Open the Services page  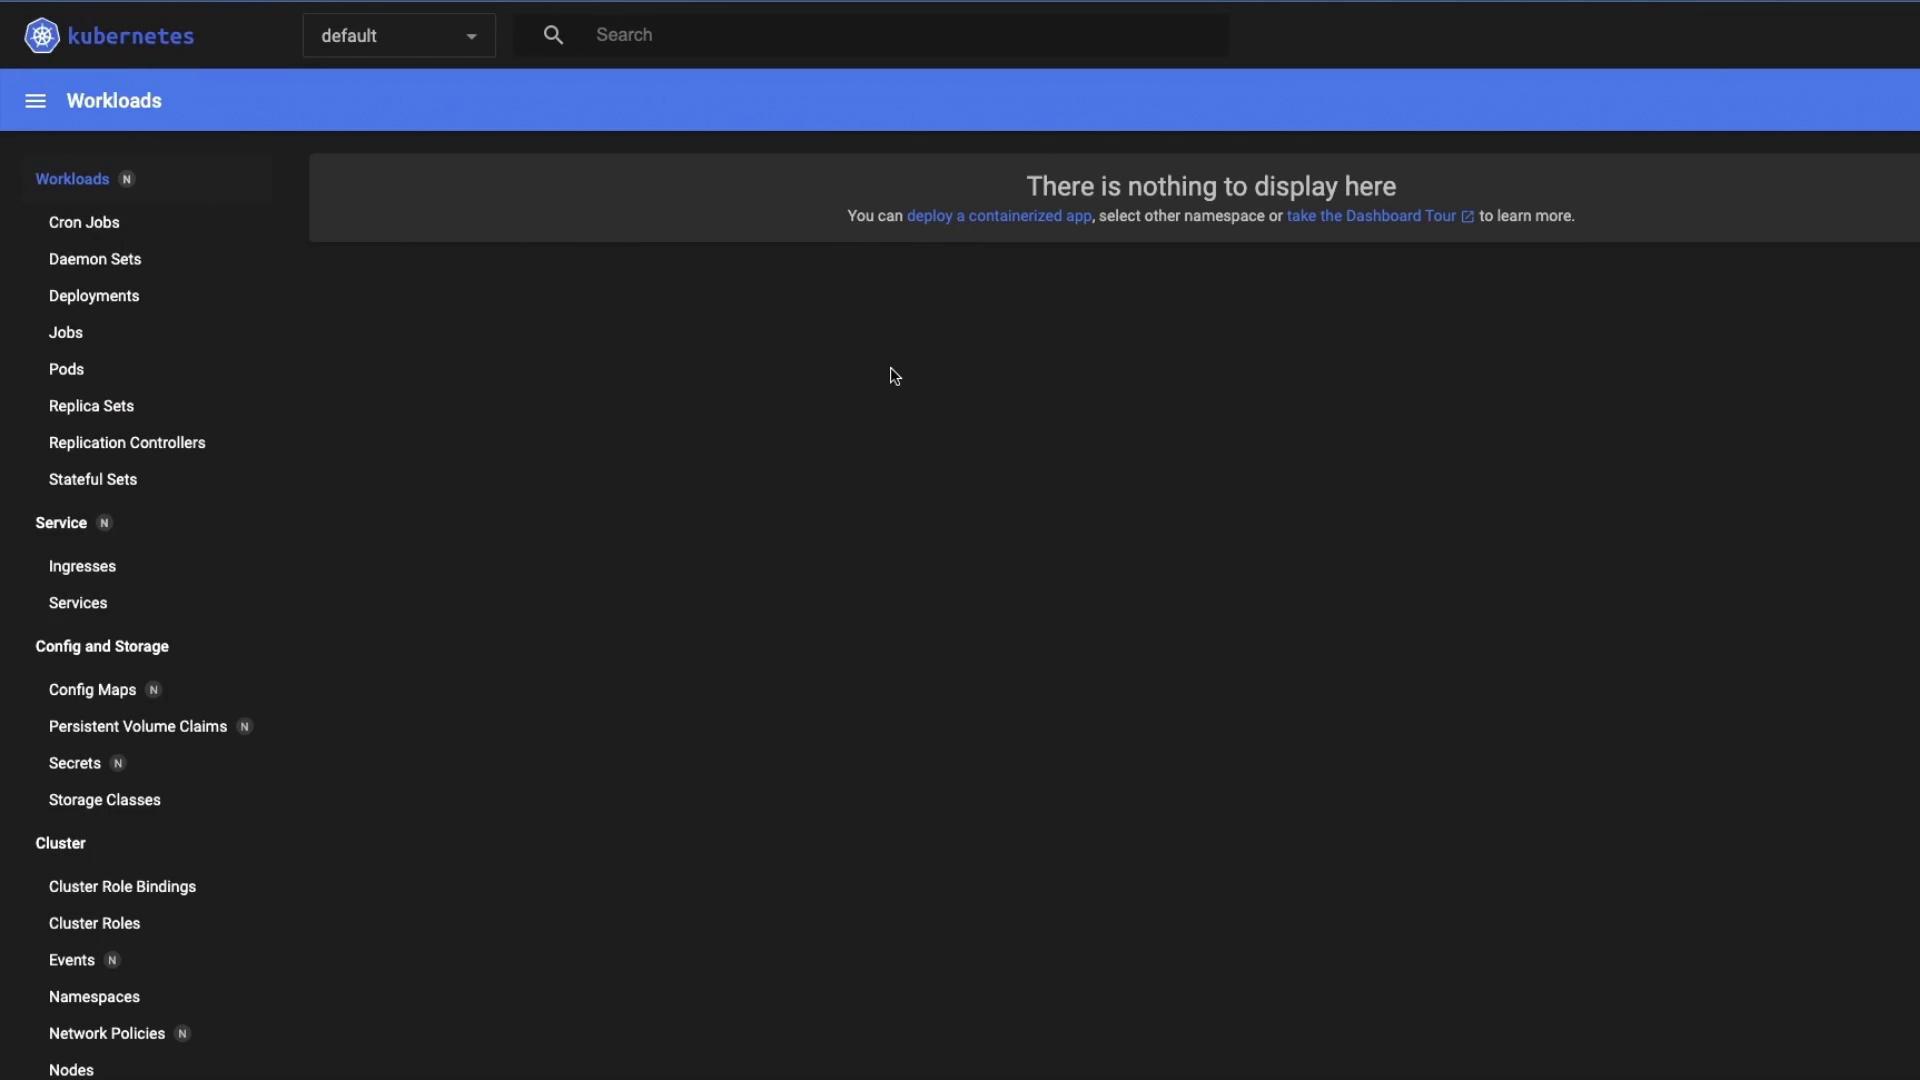pyautogui.click(x=78, y=603)
